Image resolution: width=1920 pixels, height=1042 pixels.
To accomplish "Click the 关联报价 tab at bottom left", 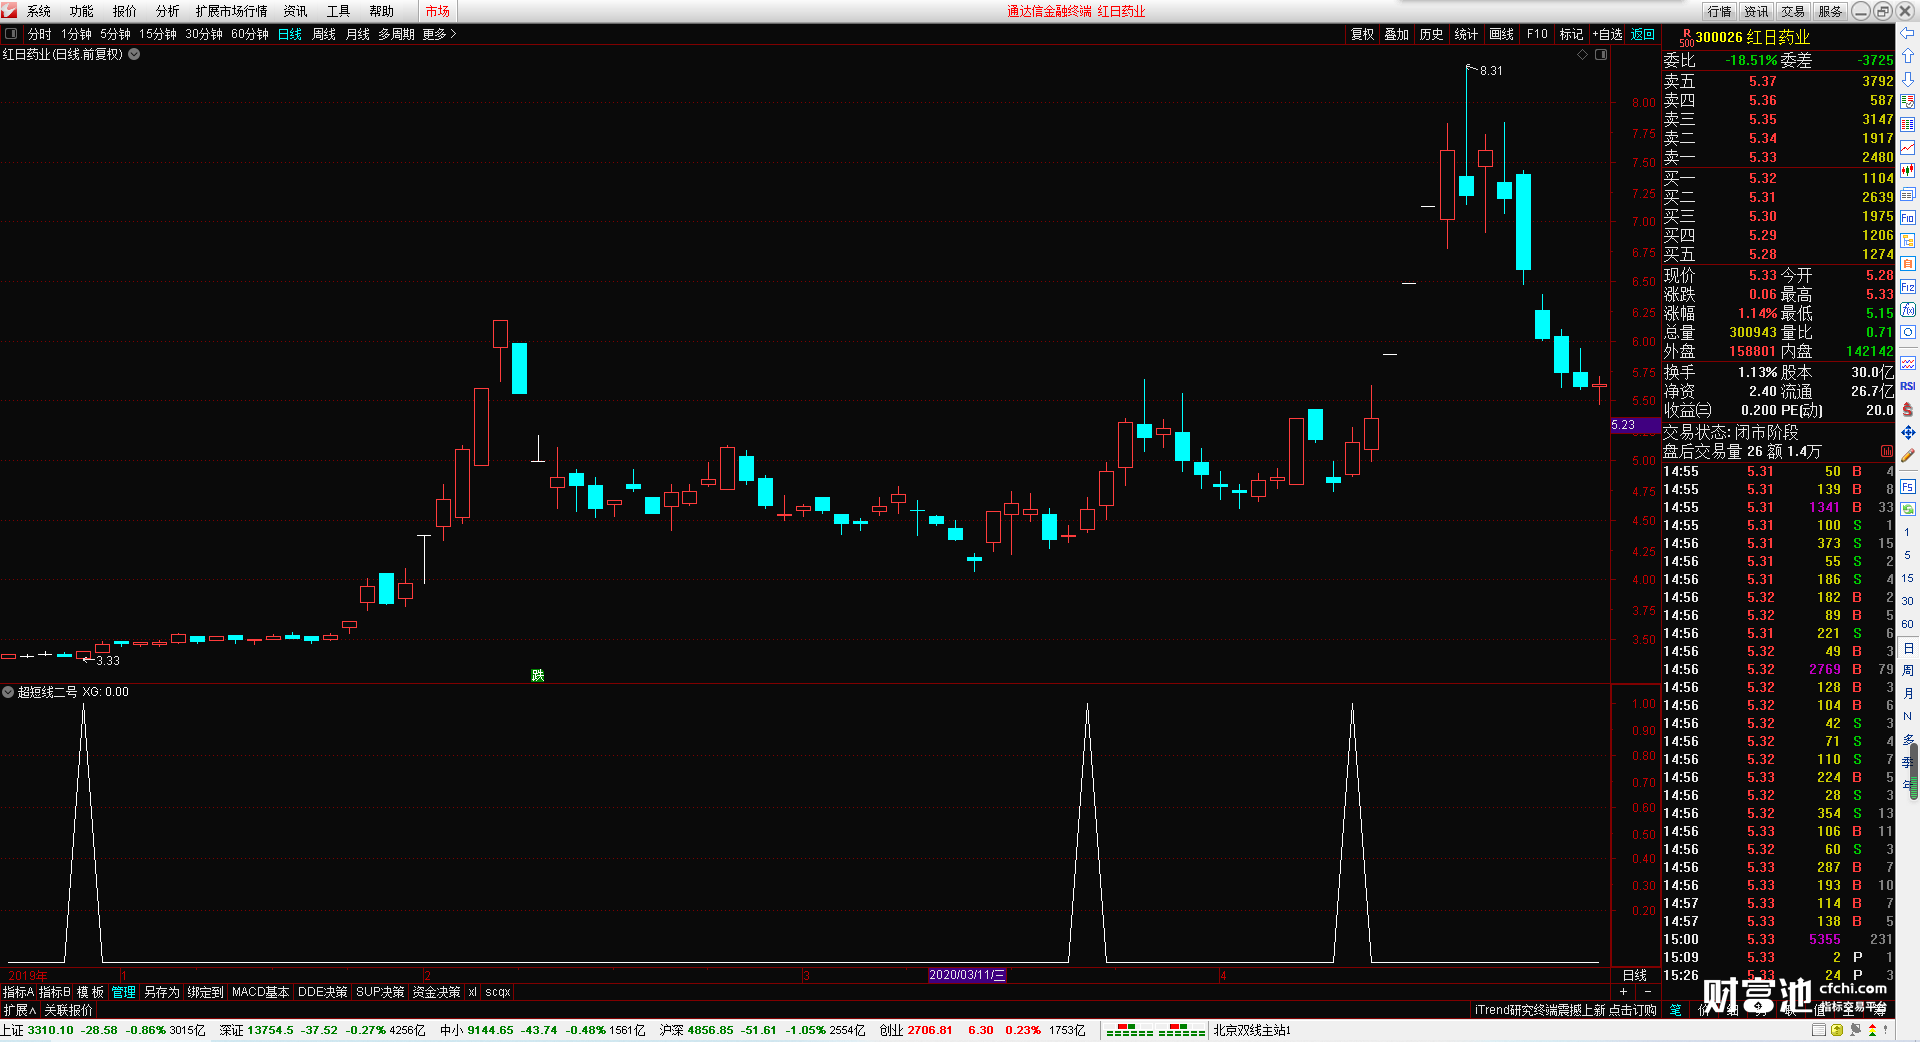I will 68,1011.
